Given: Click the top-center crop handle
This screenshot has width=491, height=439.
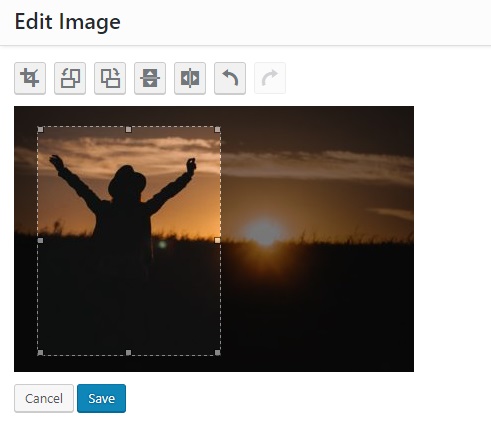Looking at the screenshot, I should [x=129, y=129].
